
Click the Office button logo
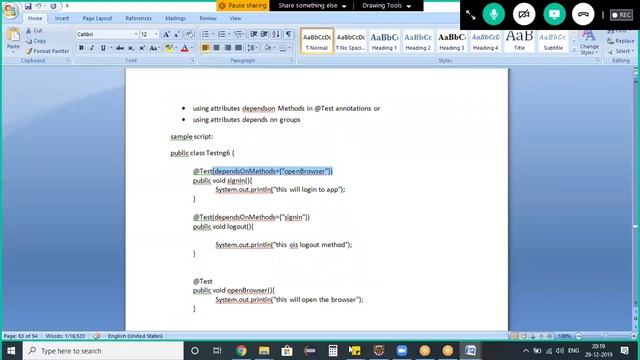(x=10, y=10)
